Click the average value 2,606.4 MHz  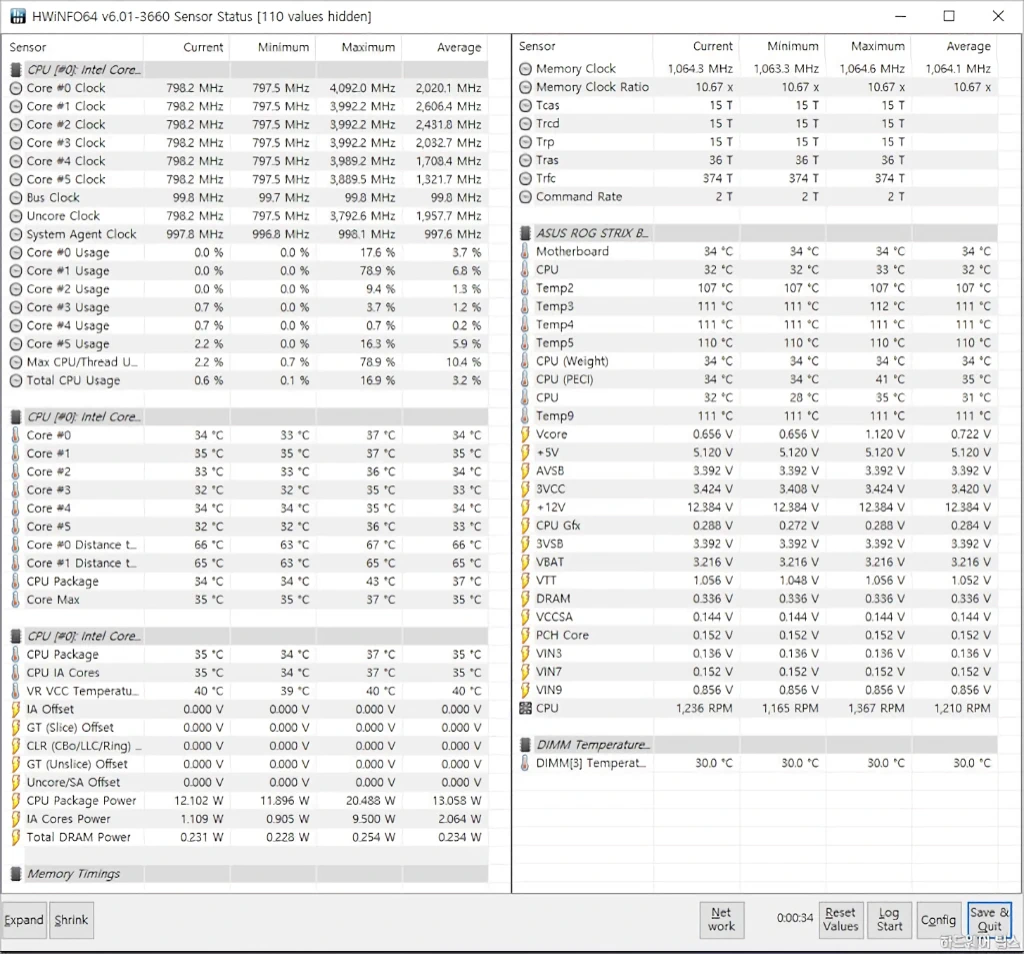[x=449, y=106]
